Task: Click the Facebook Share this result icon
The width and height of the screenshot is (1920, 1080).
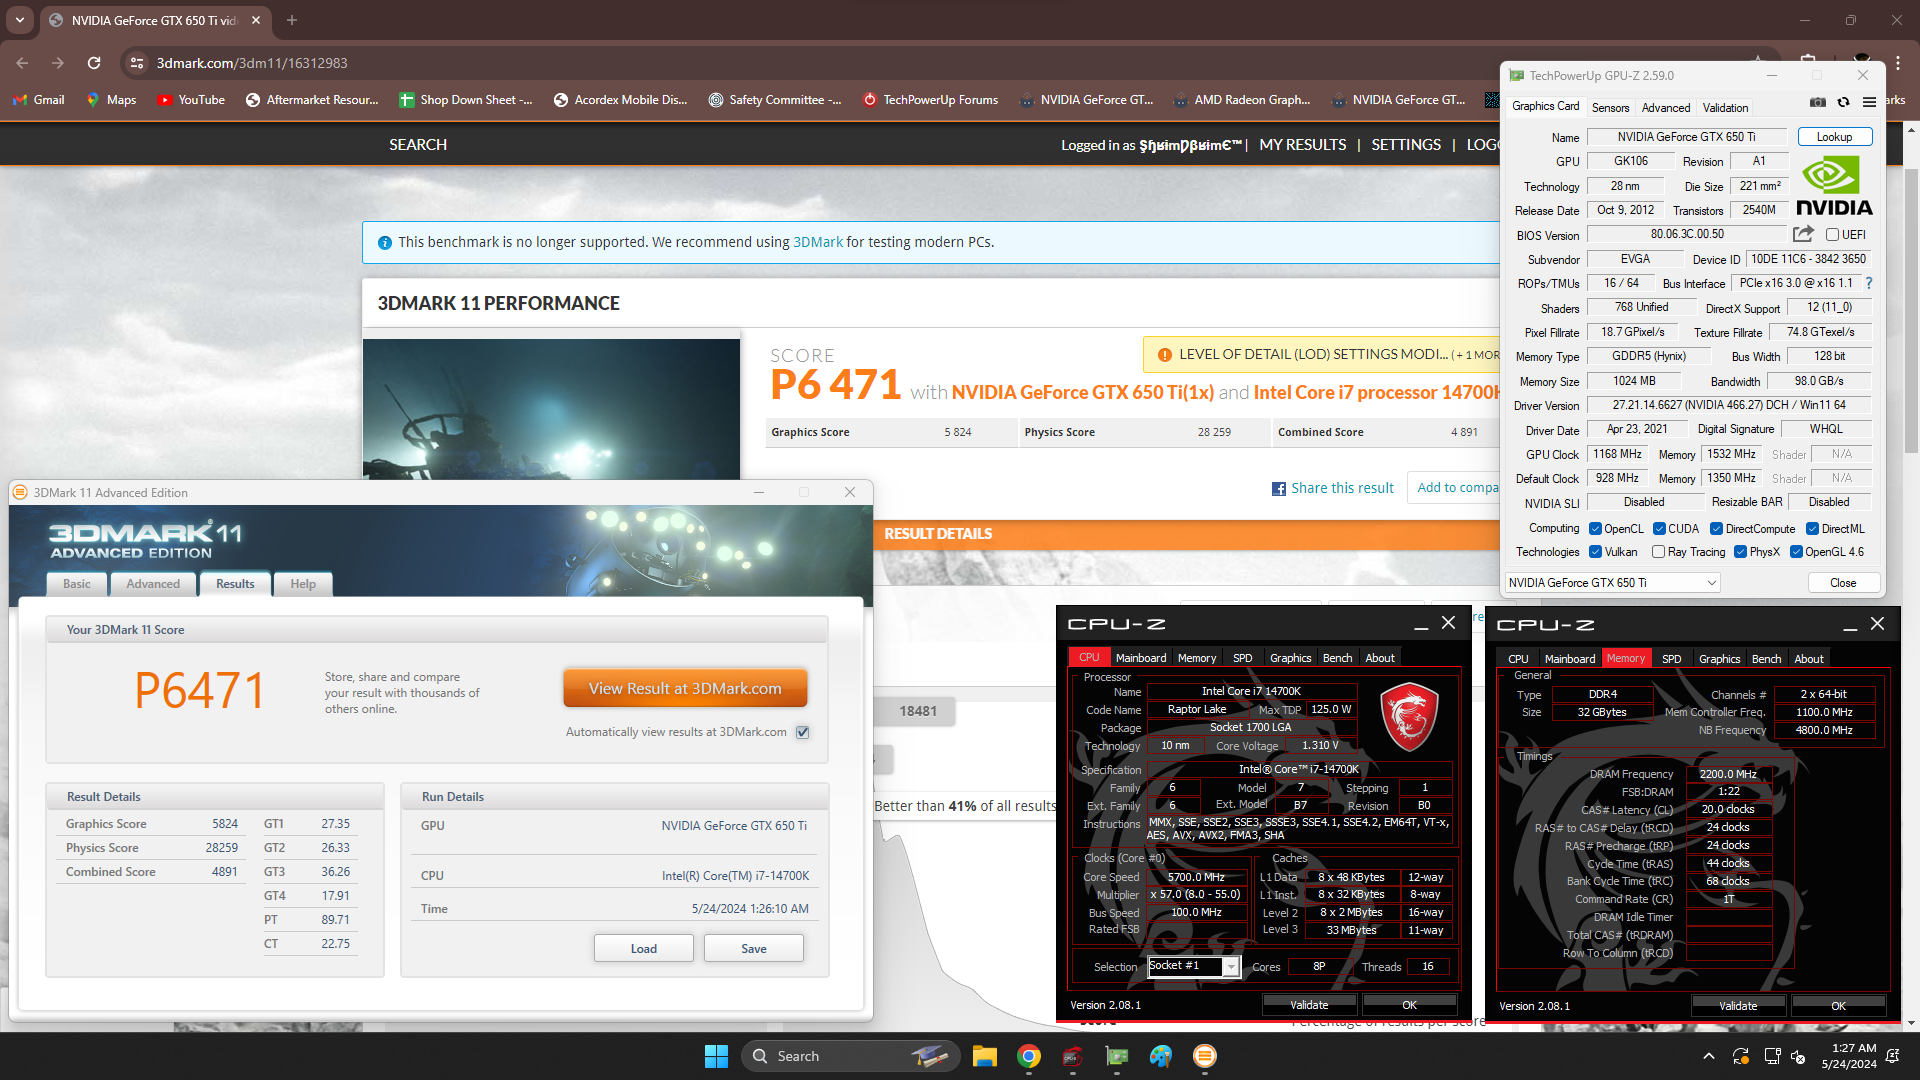Action: (1278, 489)
